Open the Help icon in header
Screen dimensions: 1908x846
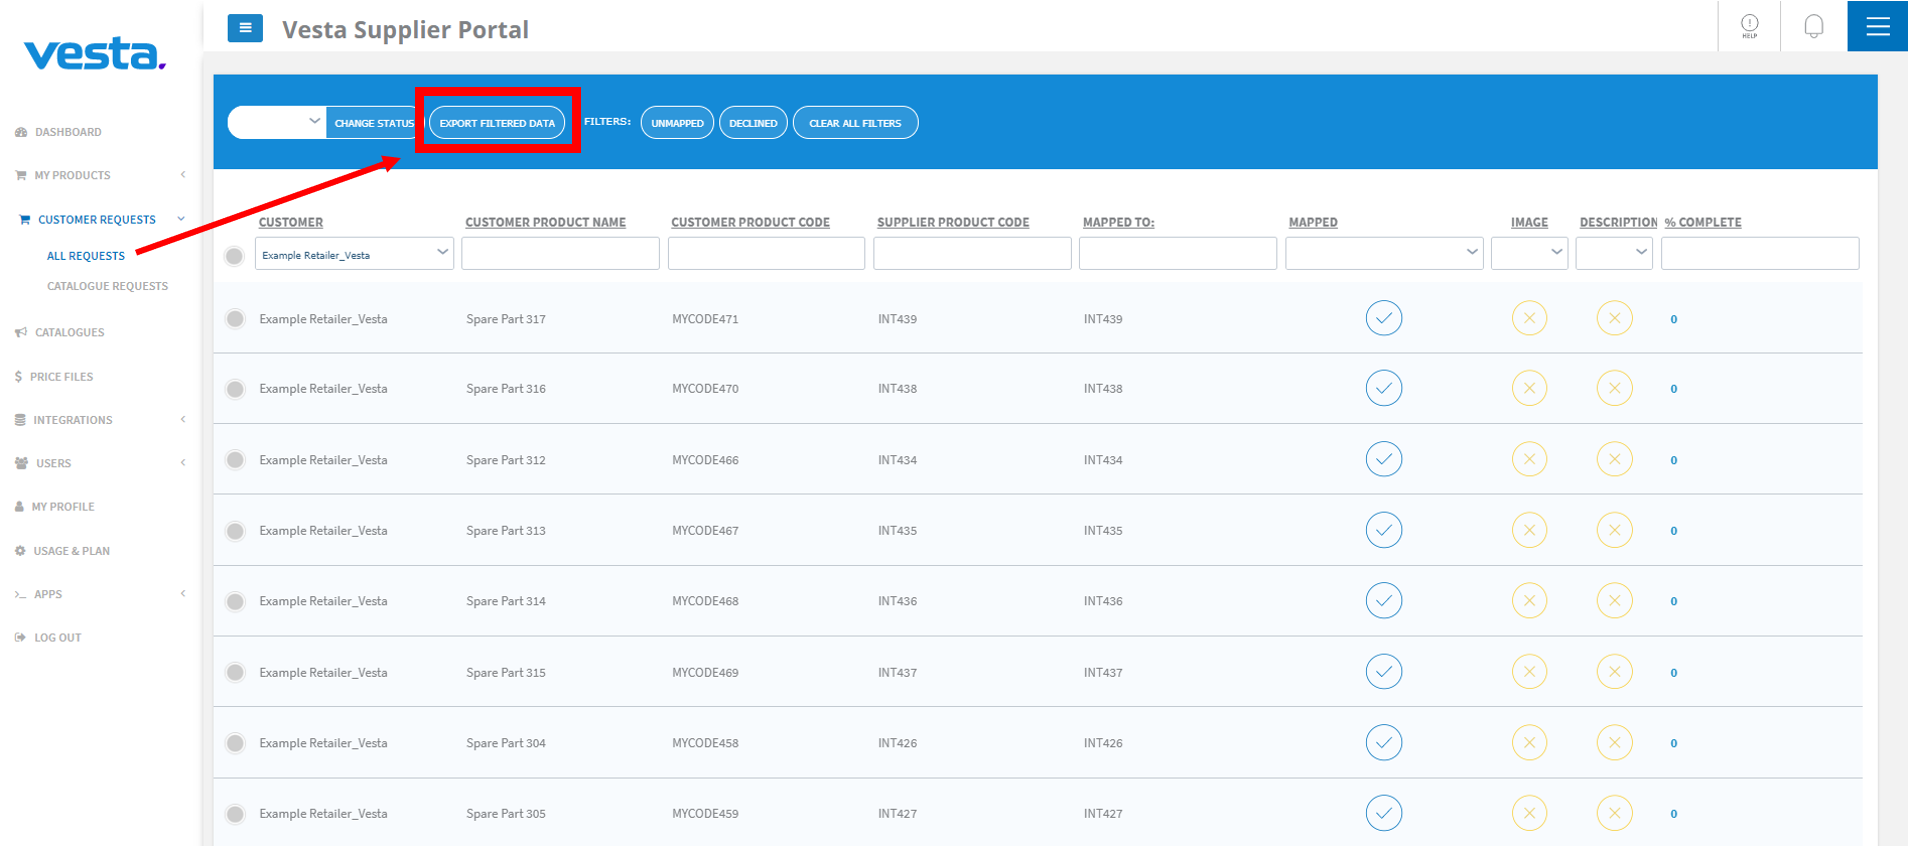1749,26
